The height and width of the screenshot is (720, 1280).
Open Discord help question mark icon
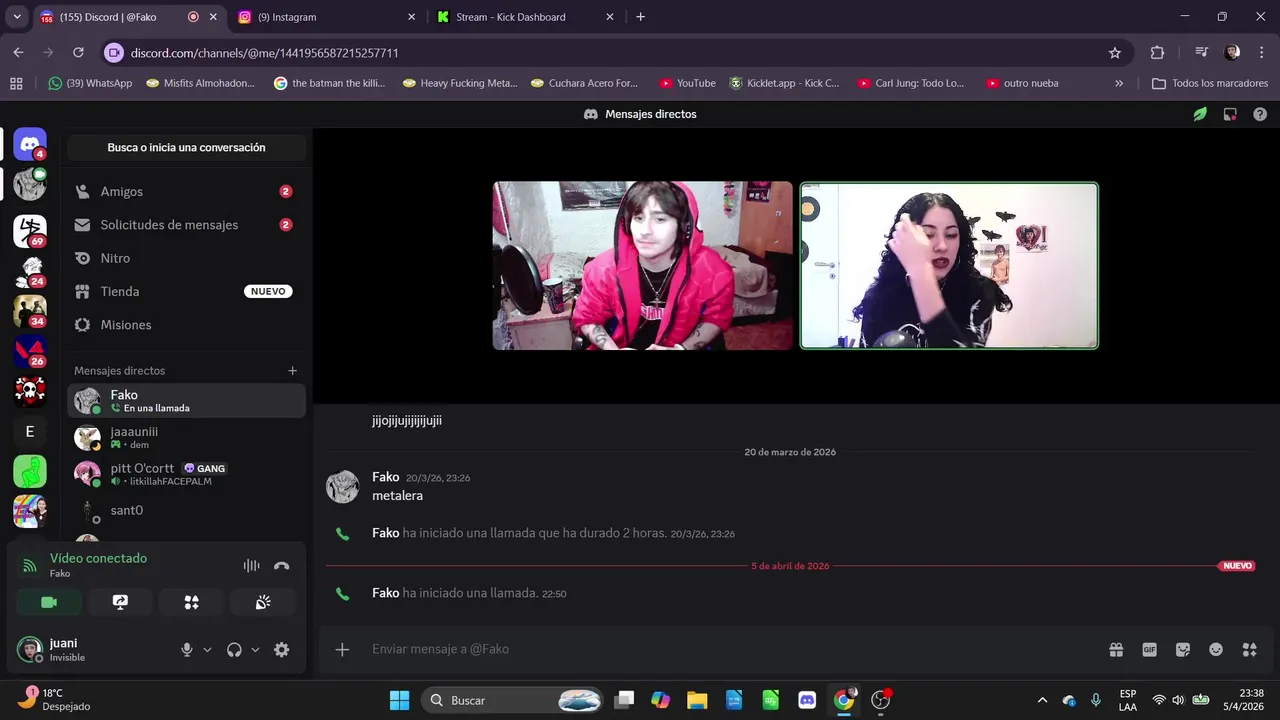tap(1260, 114)
